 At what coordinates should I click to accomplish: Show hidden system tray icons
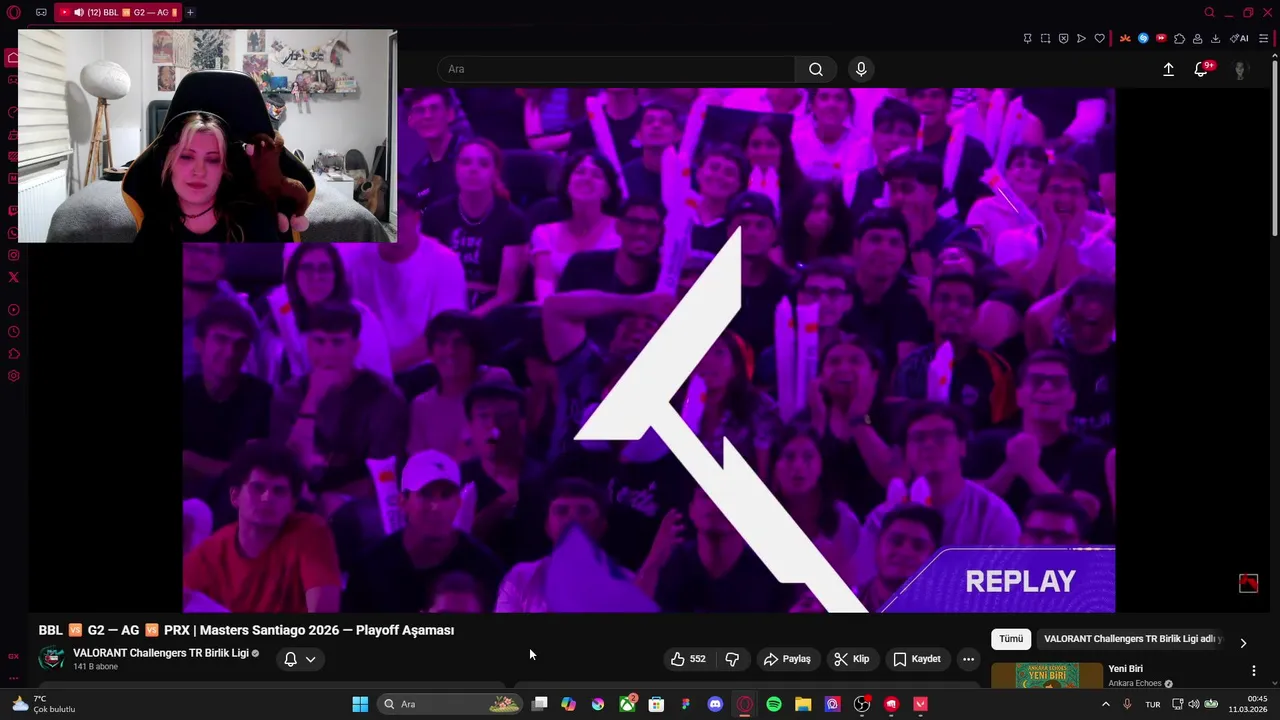(x=1105, y=704)
